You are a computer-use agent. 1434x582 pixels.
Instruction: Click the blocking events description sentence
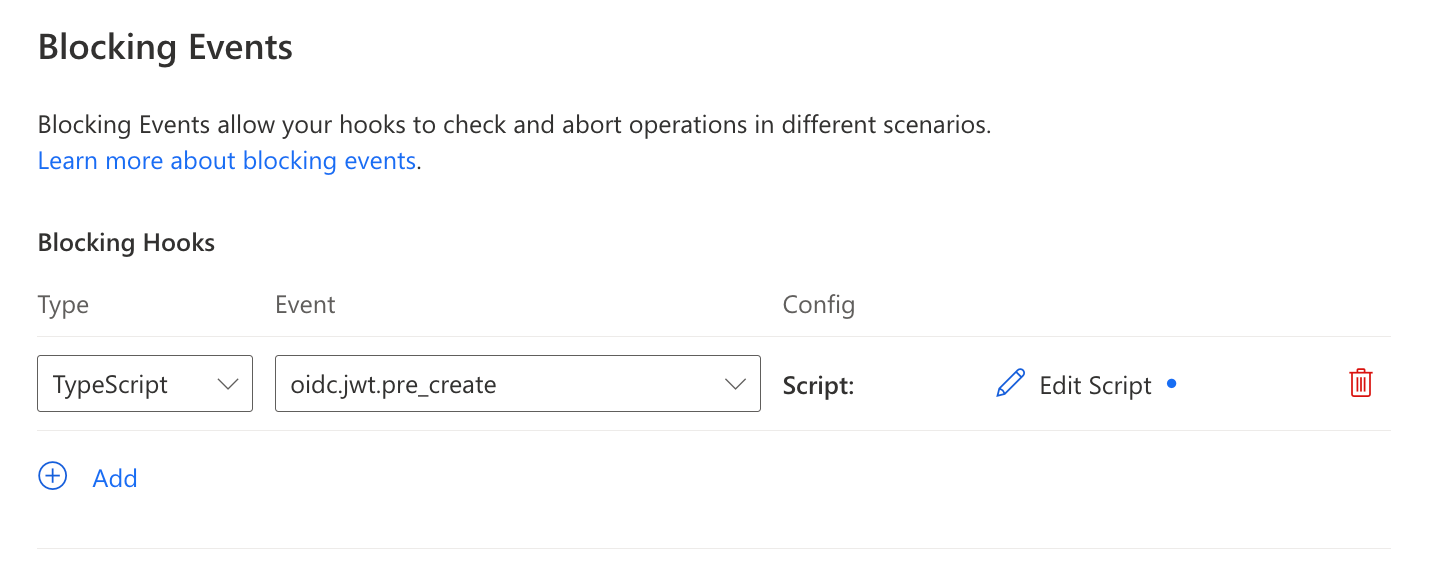514,126
